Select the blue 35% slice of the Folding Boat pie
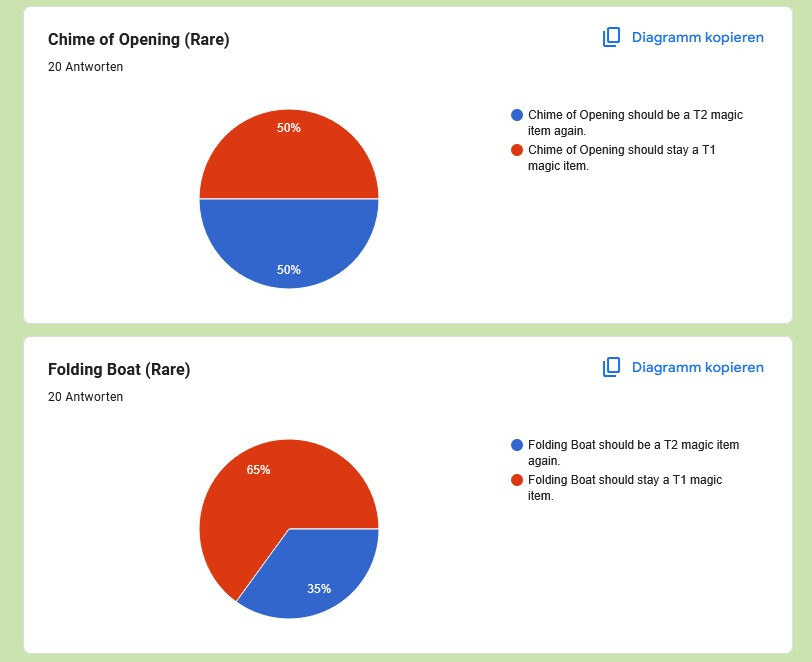Viewport: 812px width, 662px height. coord(316,575)
